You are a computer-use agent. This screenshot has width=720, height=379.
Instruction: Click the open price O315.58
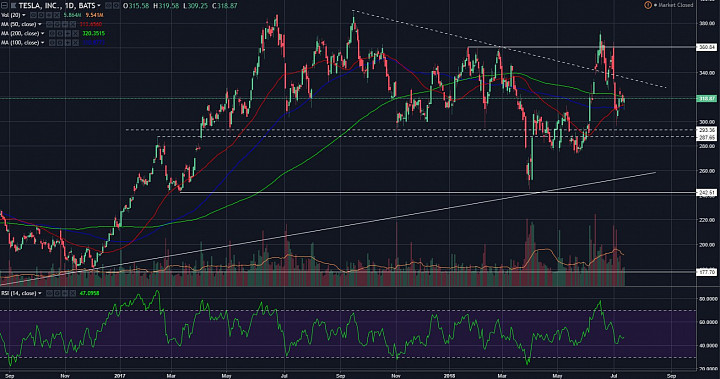click(x=136, y=6)
